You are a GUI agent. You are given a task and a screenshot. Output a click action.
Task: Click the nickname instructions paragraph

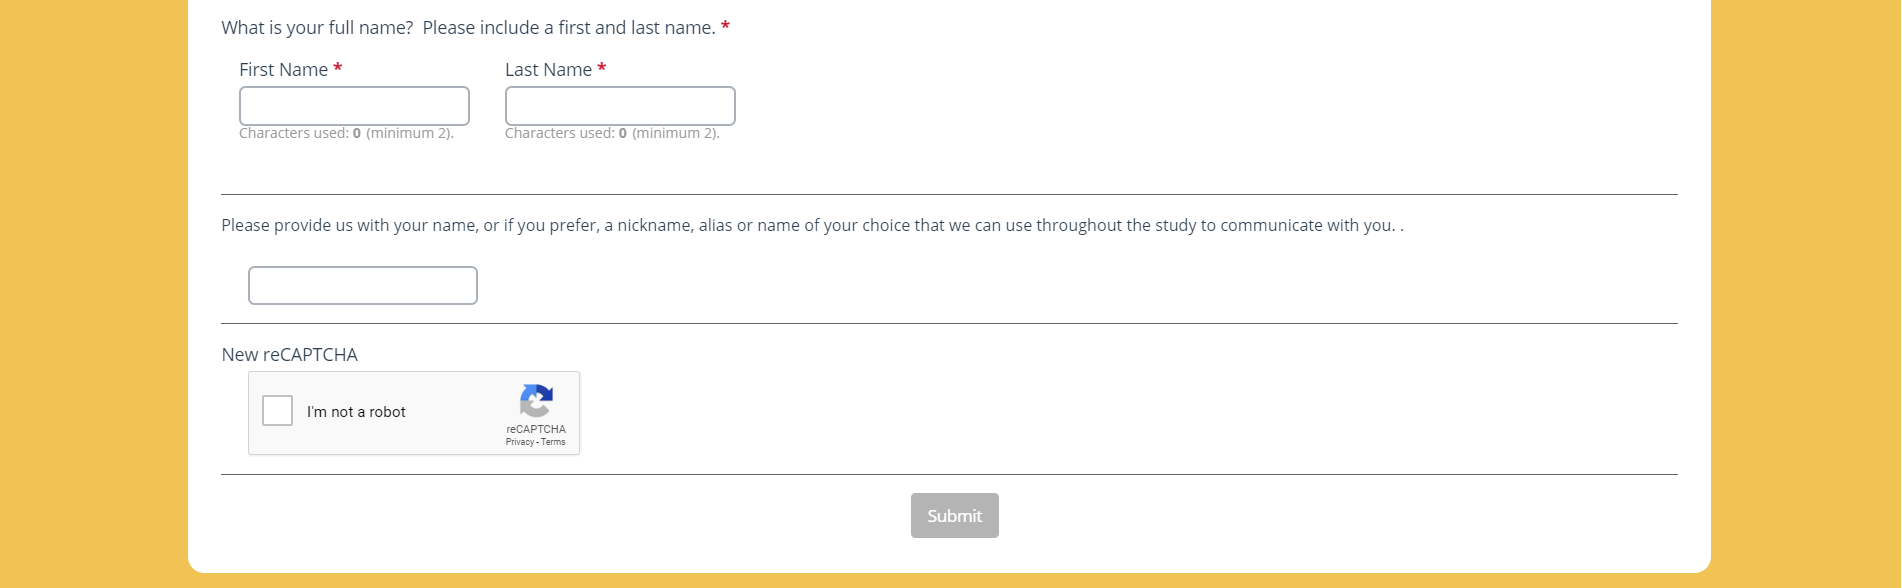810,226
